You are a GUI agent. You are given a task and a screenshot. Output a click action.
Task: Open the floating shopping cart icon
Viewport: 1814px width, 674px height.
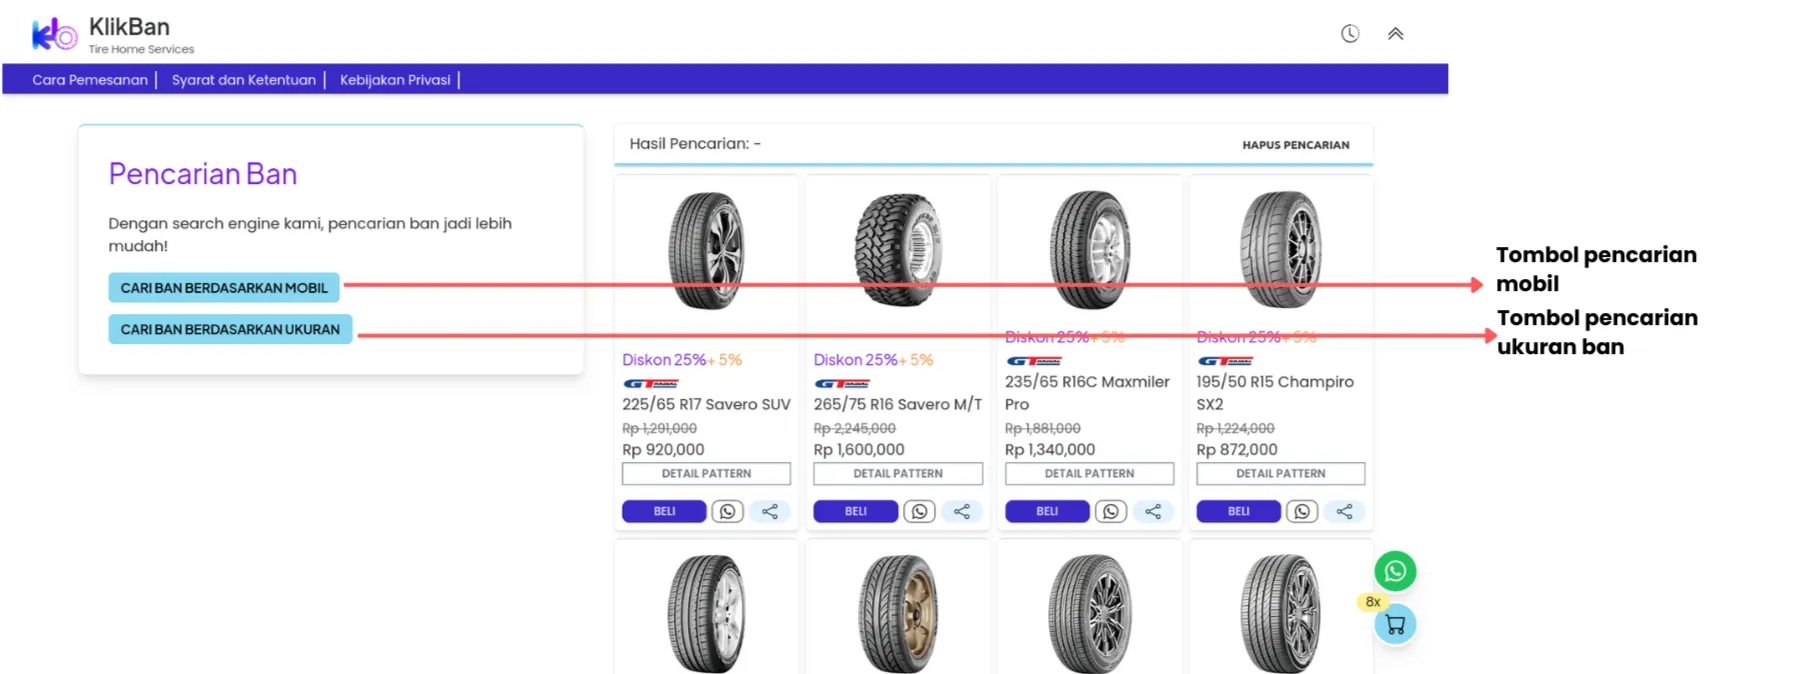pyautogui.click(x=1395, y=625)
